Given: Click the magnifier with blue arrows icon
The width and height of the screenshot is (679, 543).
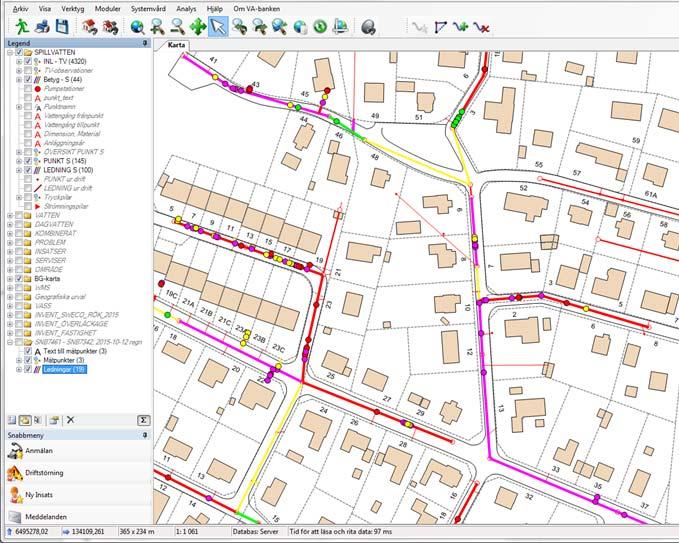Looking at the screenshot, I should pyautogui.click(x=280, y=27).
